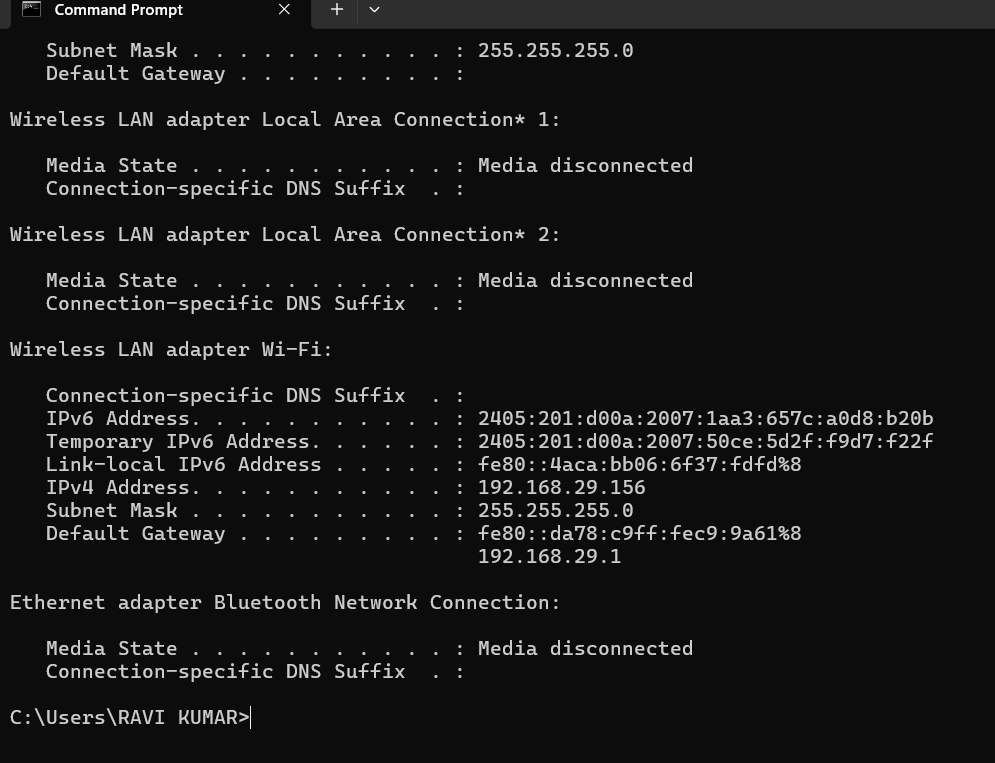Click the IPv6 Address starting with 2405
This screenshot has width=995, height=763.
[x=705, y=418]
